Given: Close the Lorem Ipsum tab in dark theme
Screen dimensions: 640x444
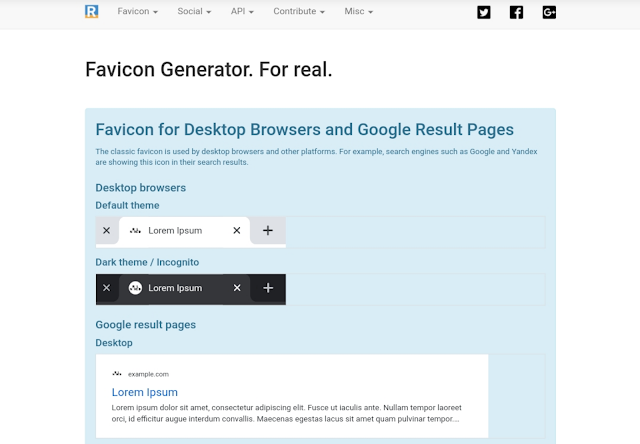Looking at the screenshot, I should coord(237,288).
